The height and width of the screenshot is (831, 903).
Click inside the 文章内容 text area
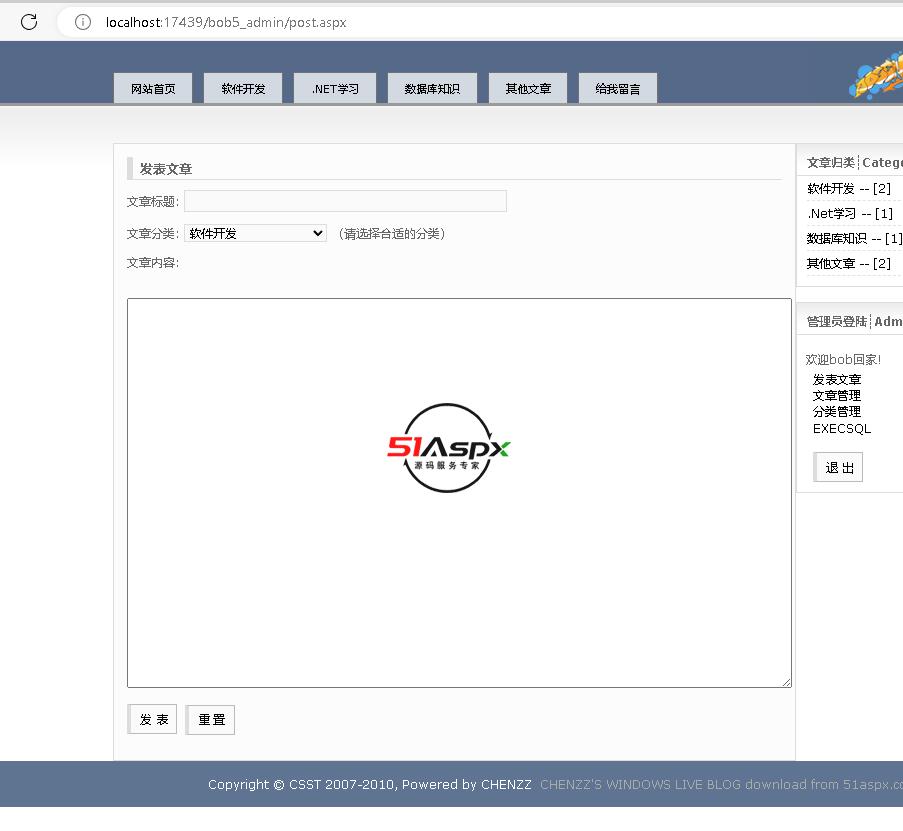(459, 493)
